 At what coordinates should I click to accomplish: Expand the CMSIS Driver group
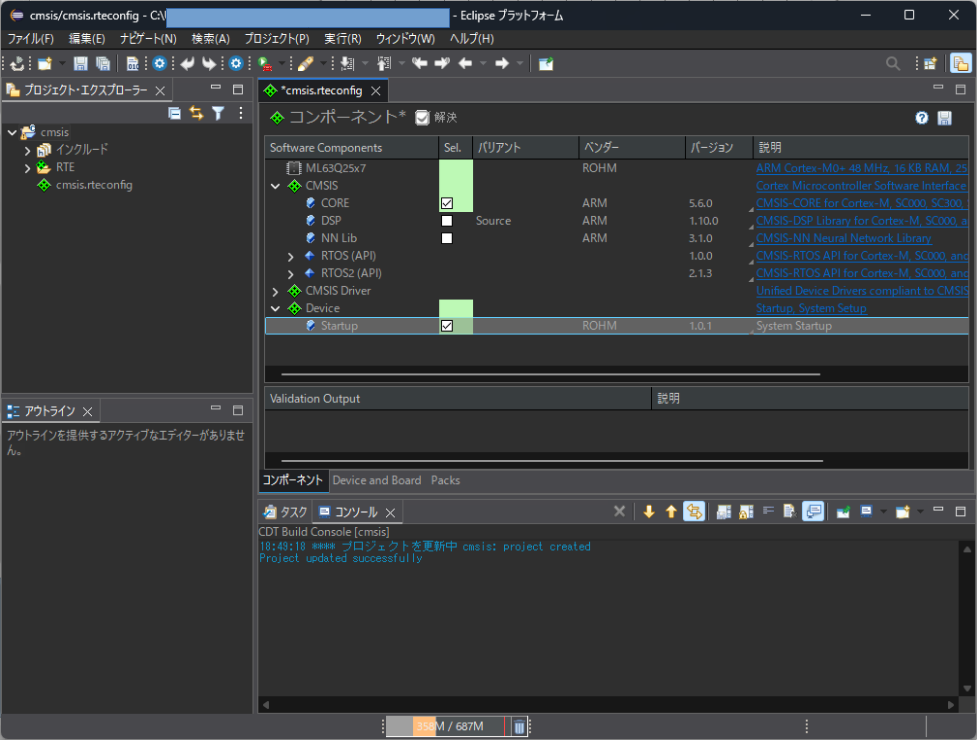(x=275, y=291)
